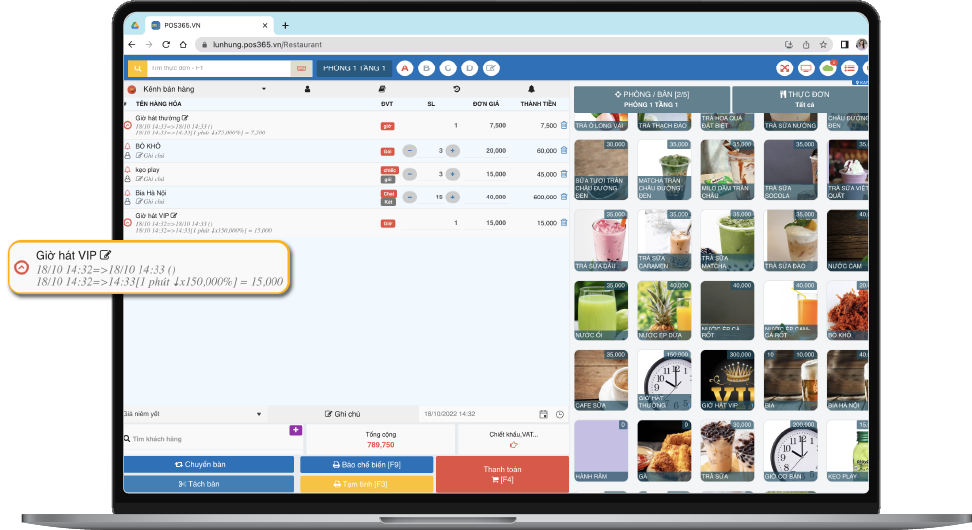Click the red crossed-arrows shuffle icon
972x530 pixels.
[x=785, y=68]
